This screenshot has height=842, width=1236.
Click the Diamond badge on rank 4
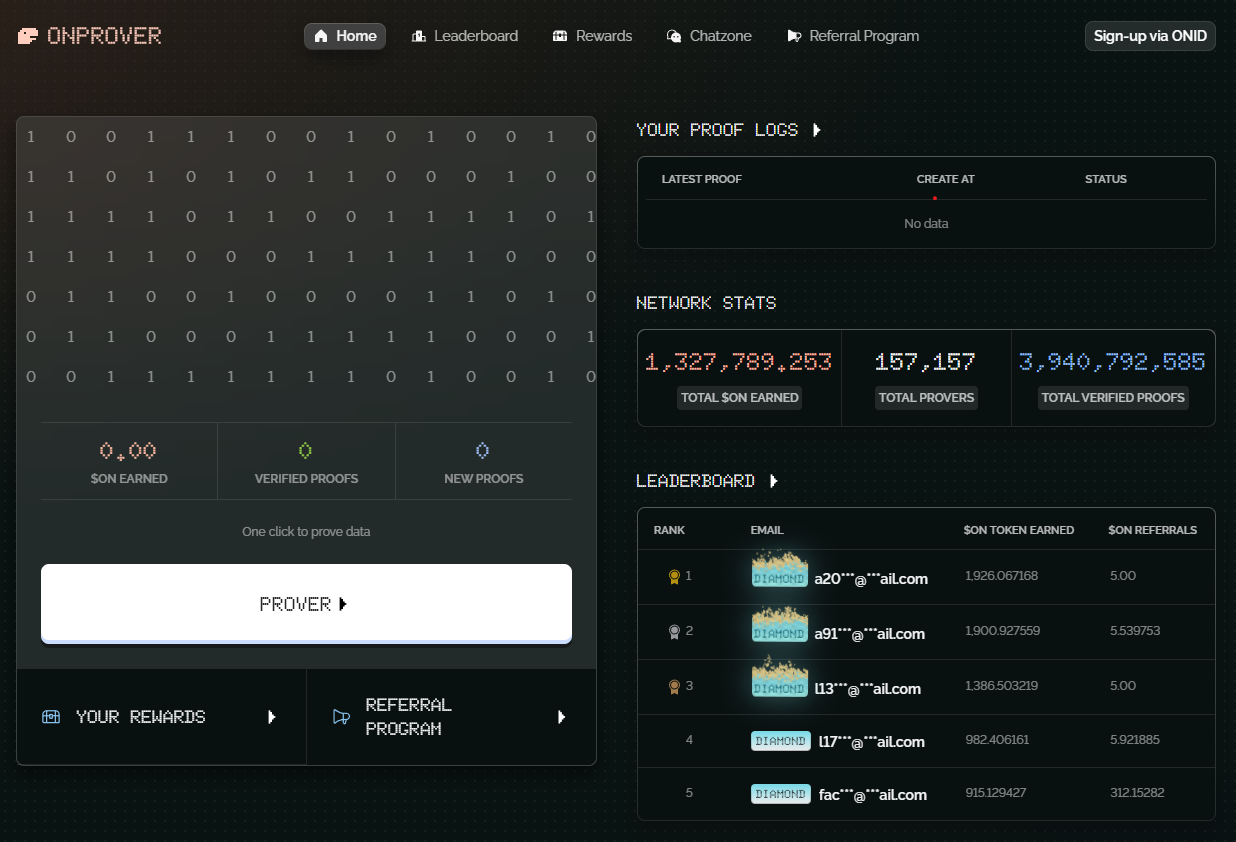coord(780,741)
